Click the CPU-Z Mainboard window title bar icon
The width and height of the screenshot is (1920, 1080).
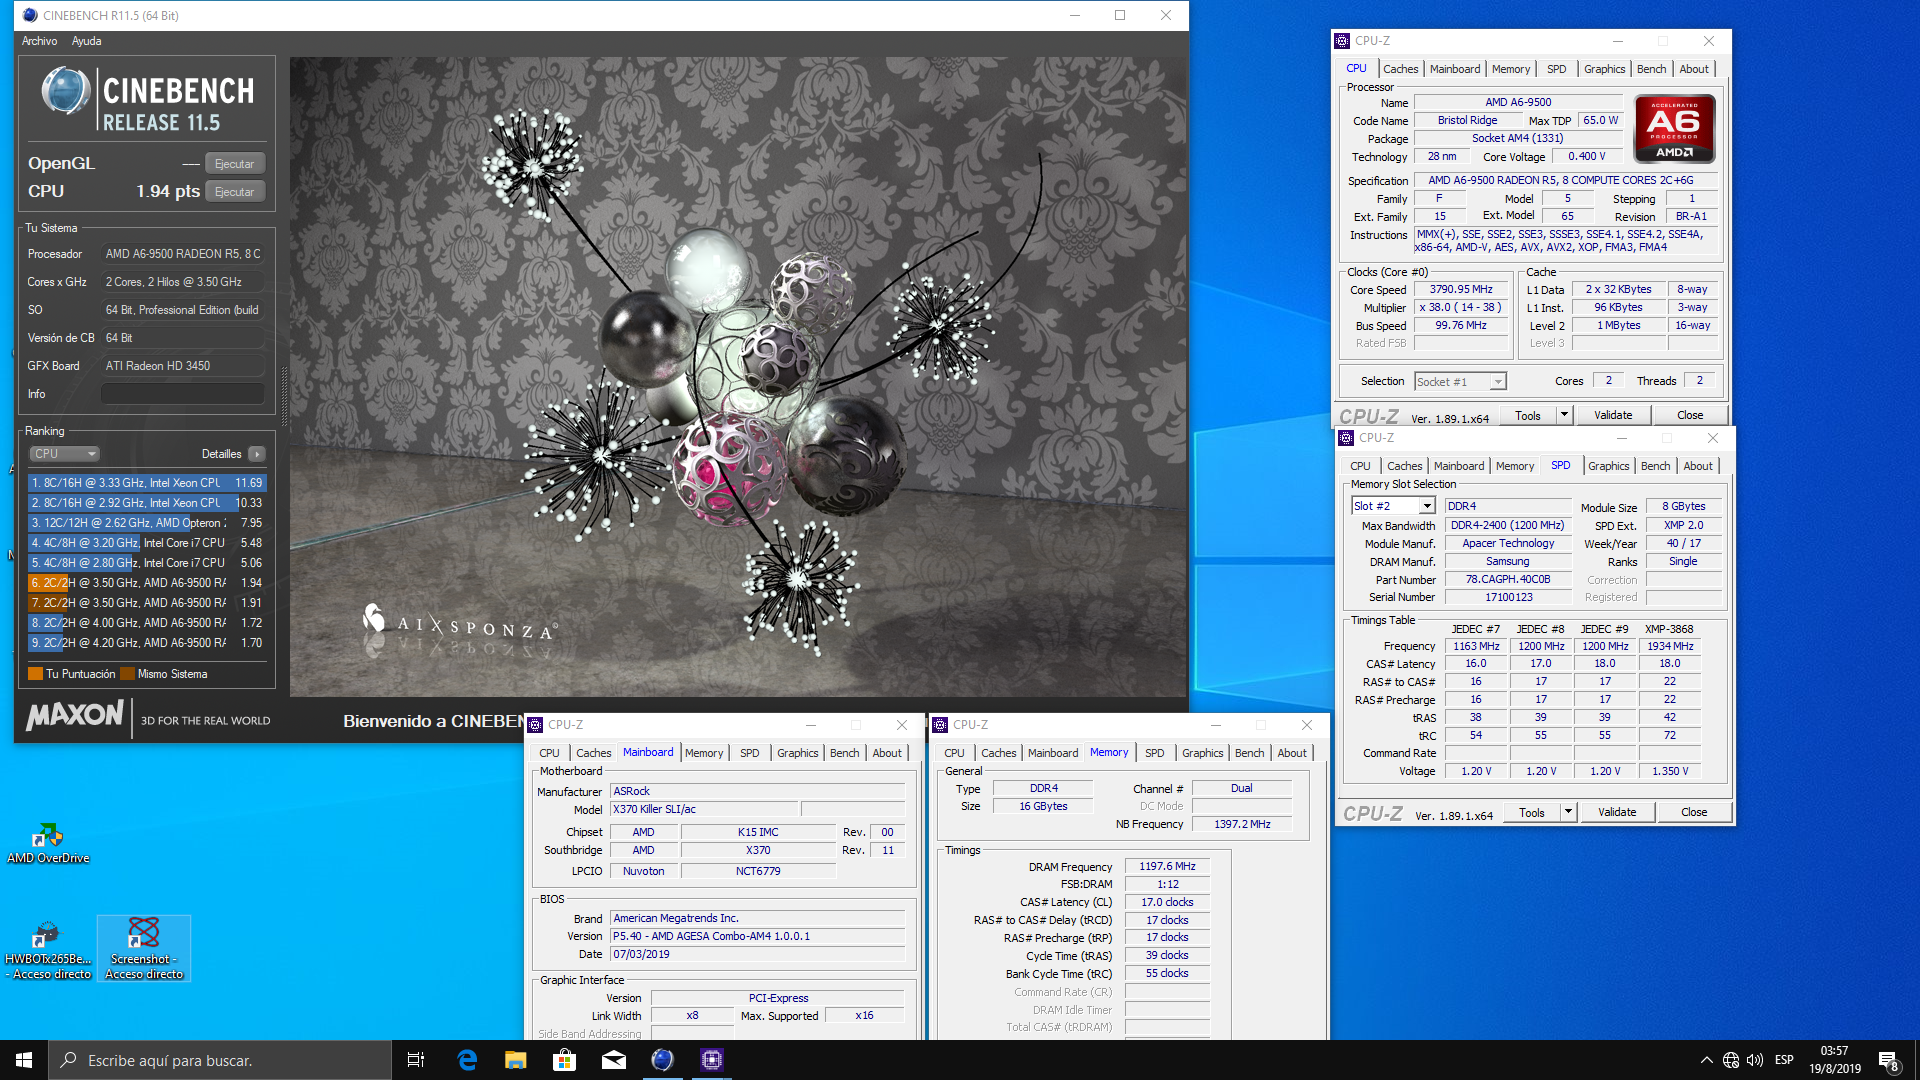coord(536,725)
